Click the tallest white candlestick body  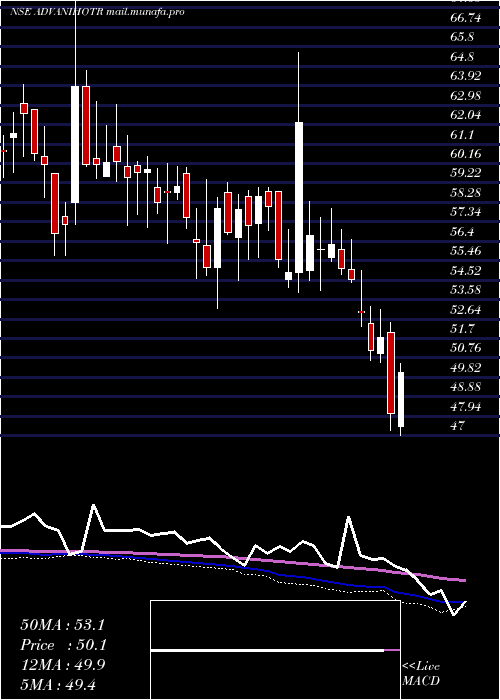299,197
